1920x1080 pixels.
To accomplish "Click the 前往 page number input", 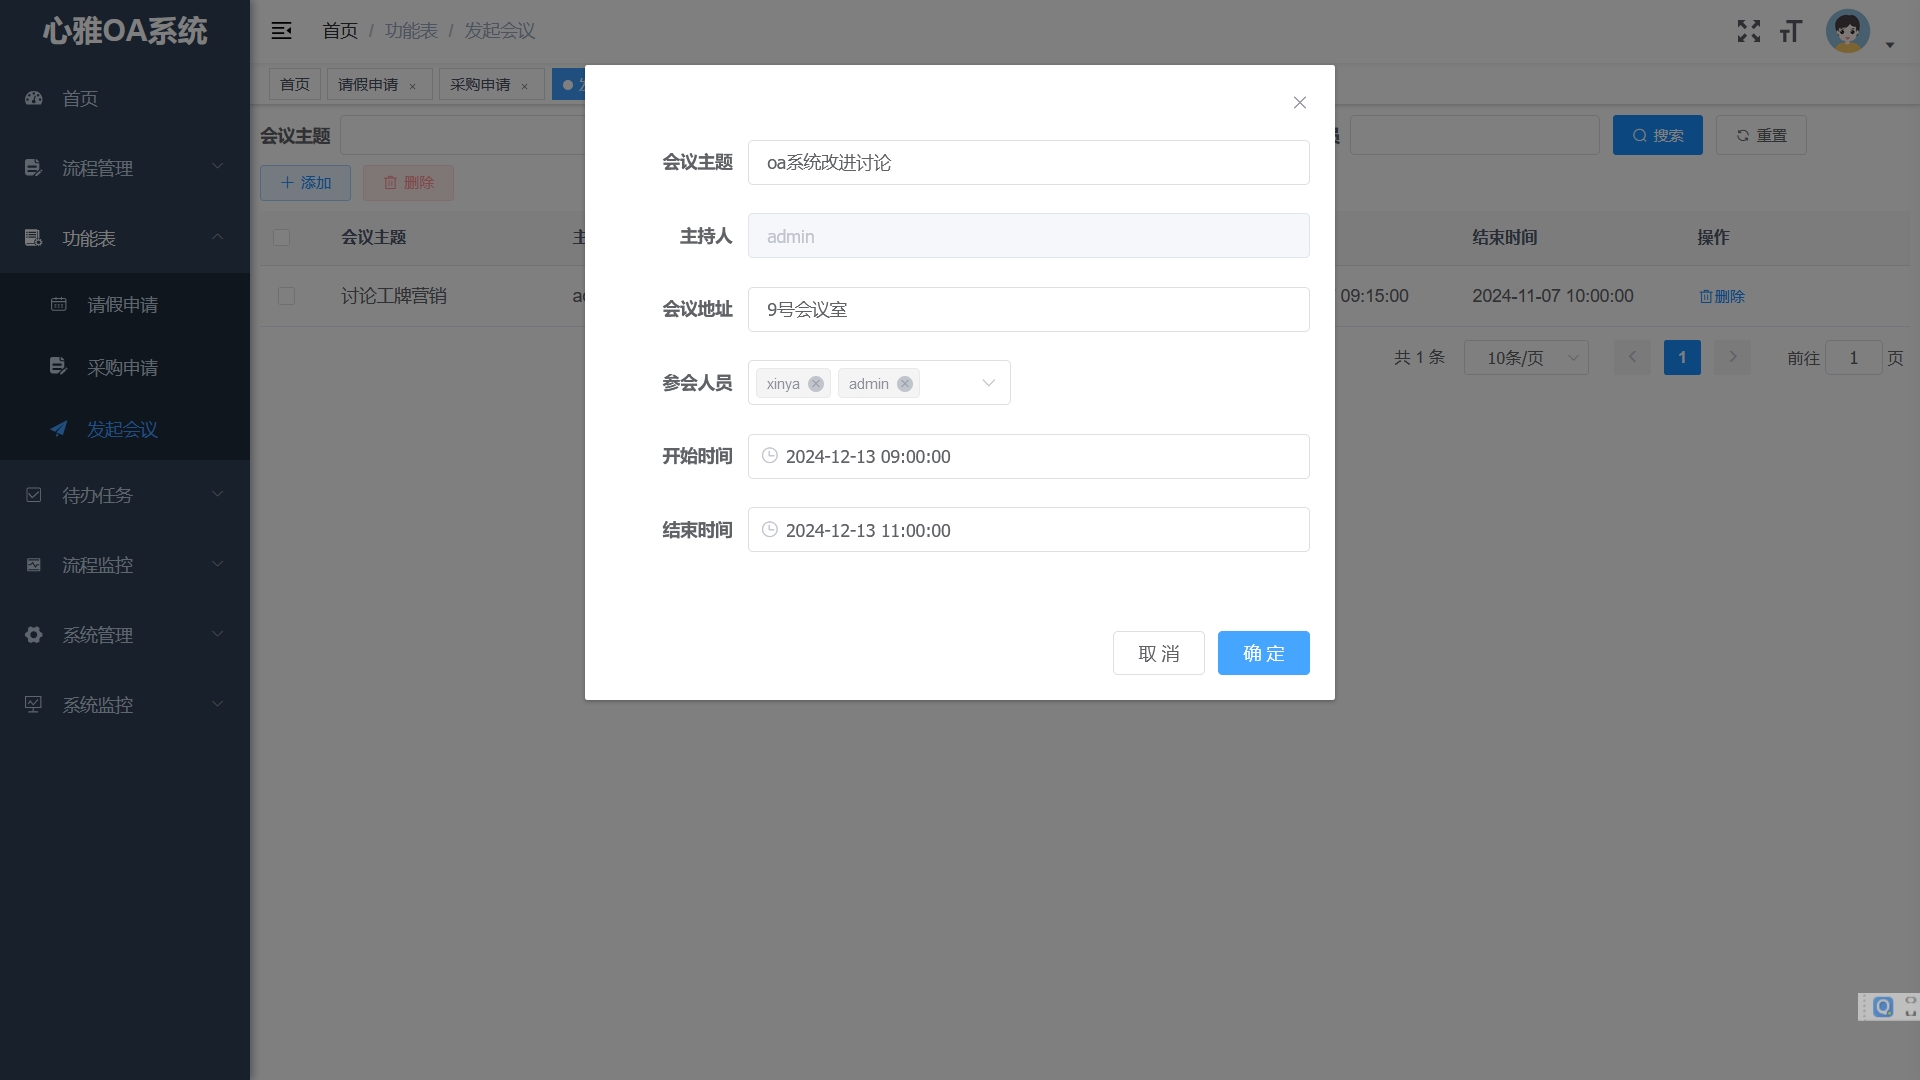I will [1854, 357].
